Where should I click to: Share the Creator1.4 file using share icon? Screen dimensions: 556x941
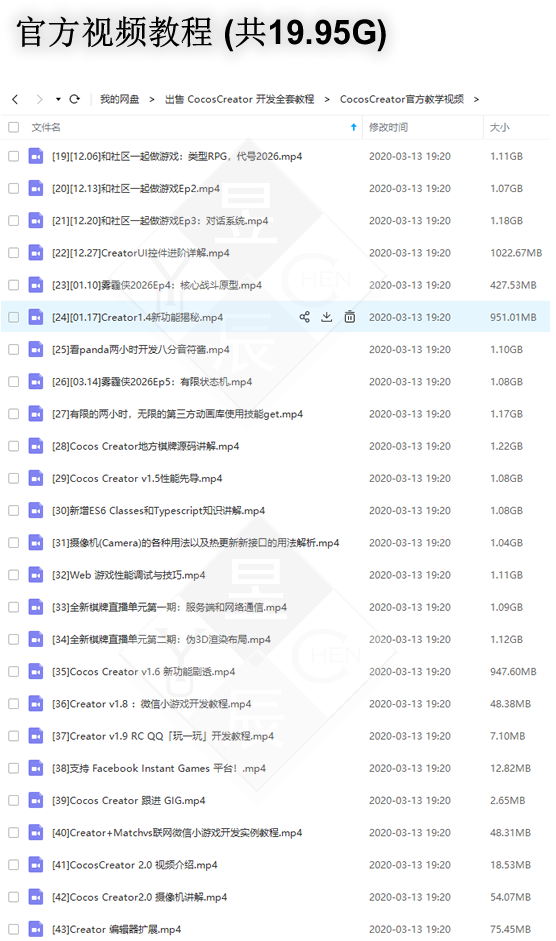coord(304,317)
